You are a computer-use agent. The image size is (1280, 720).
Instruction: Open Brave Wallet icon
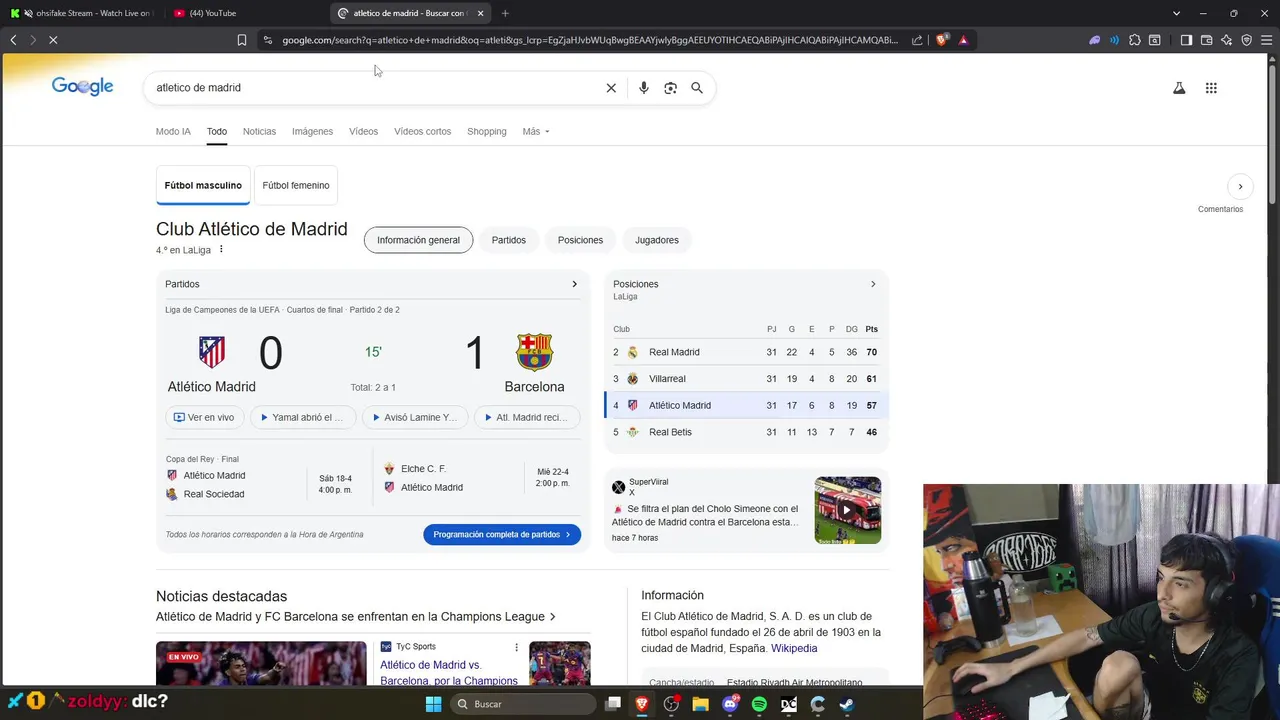(1206, 40)
